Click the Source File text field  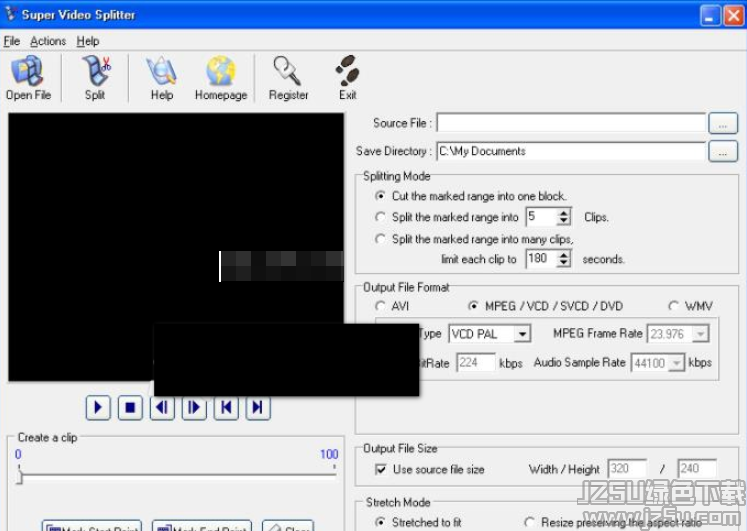tap(571, 123)
